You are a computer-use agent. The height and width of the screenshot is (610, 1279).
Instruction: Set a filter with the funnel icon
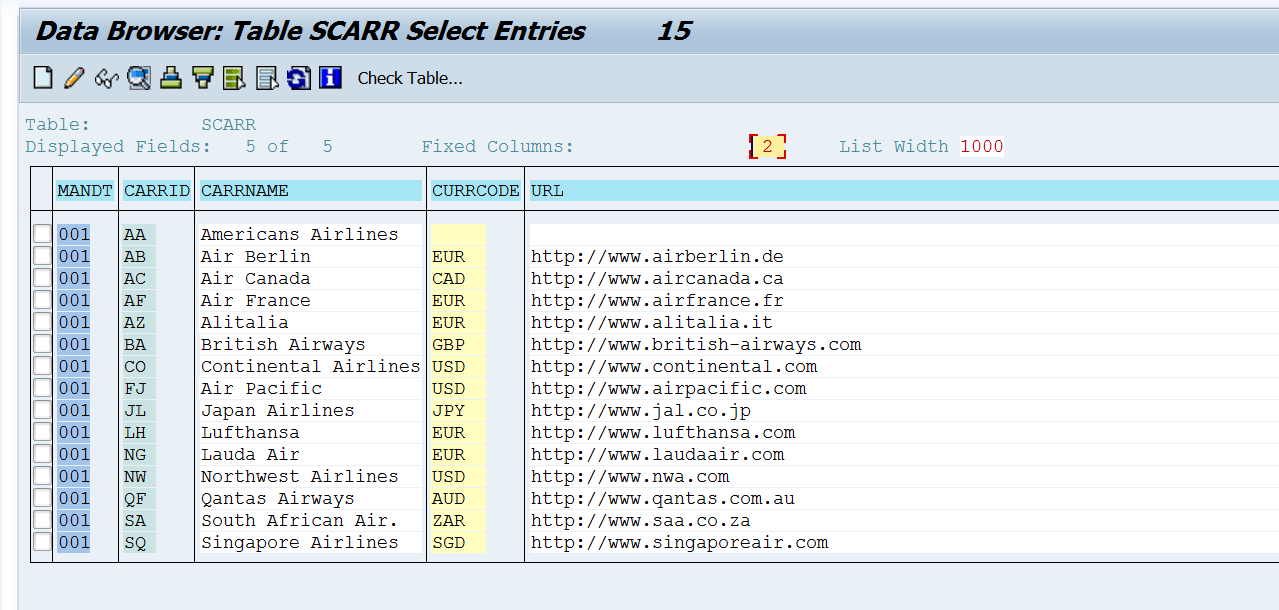[201, 78]
